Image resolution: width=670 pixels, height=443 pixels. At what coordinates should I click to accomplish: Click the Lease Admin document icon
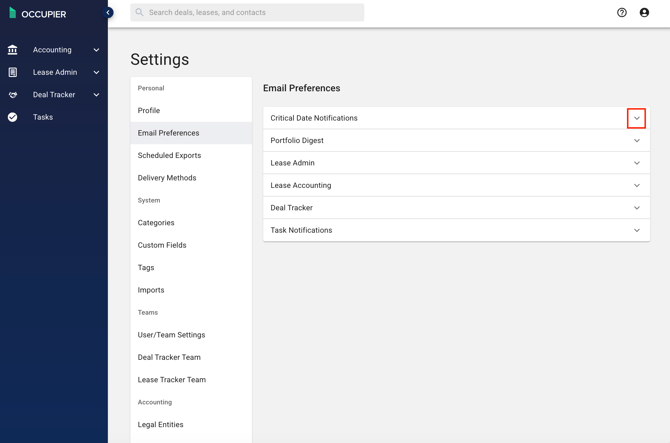click(x=13, y=72)
